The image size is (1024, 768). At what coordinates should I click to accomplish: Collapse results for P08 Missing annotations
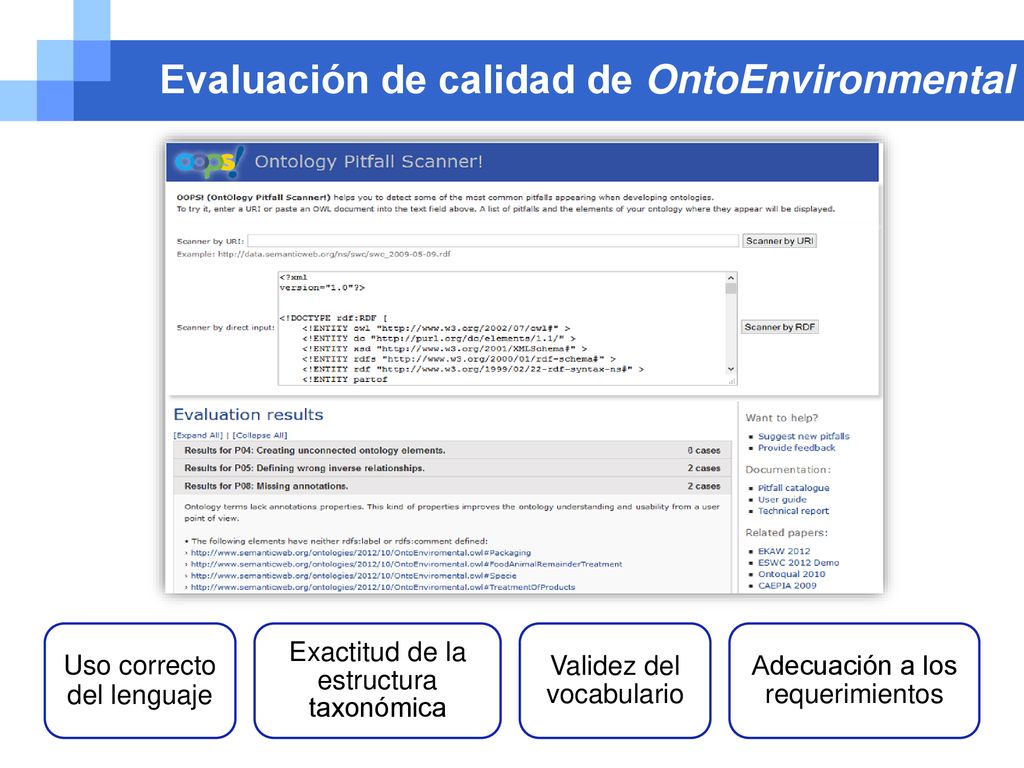point(452,487)
